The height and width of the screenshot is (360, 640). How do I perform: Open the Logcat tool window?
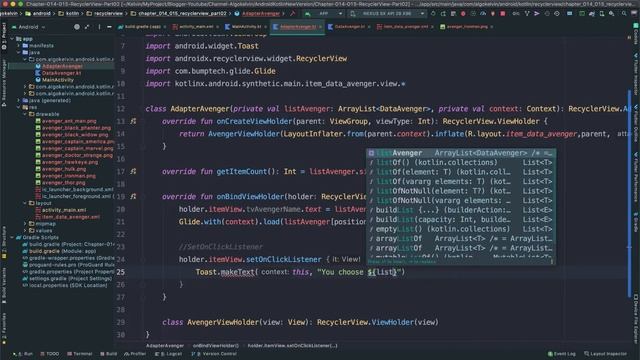coord(169,354)
